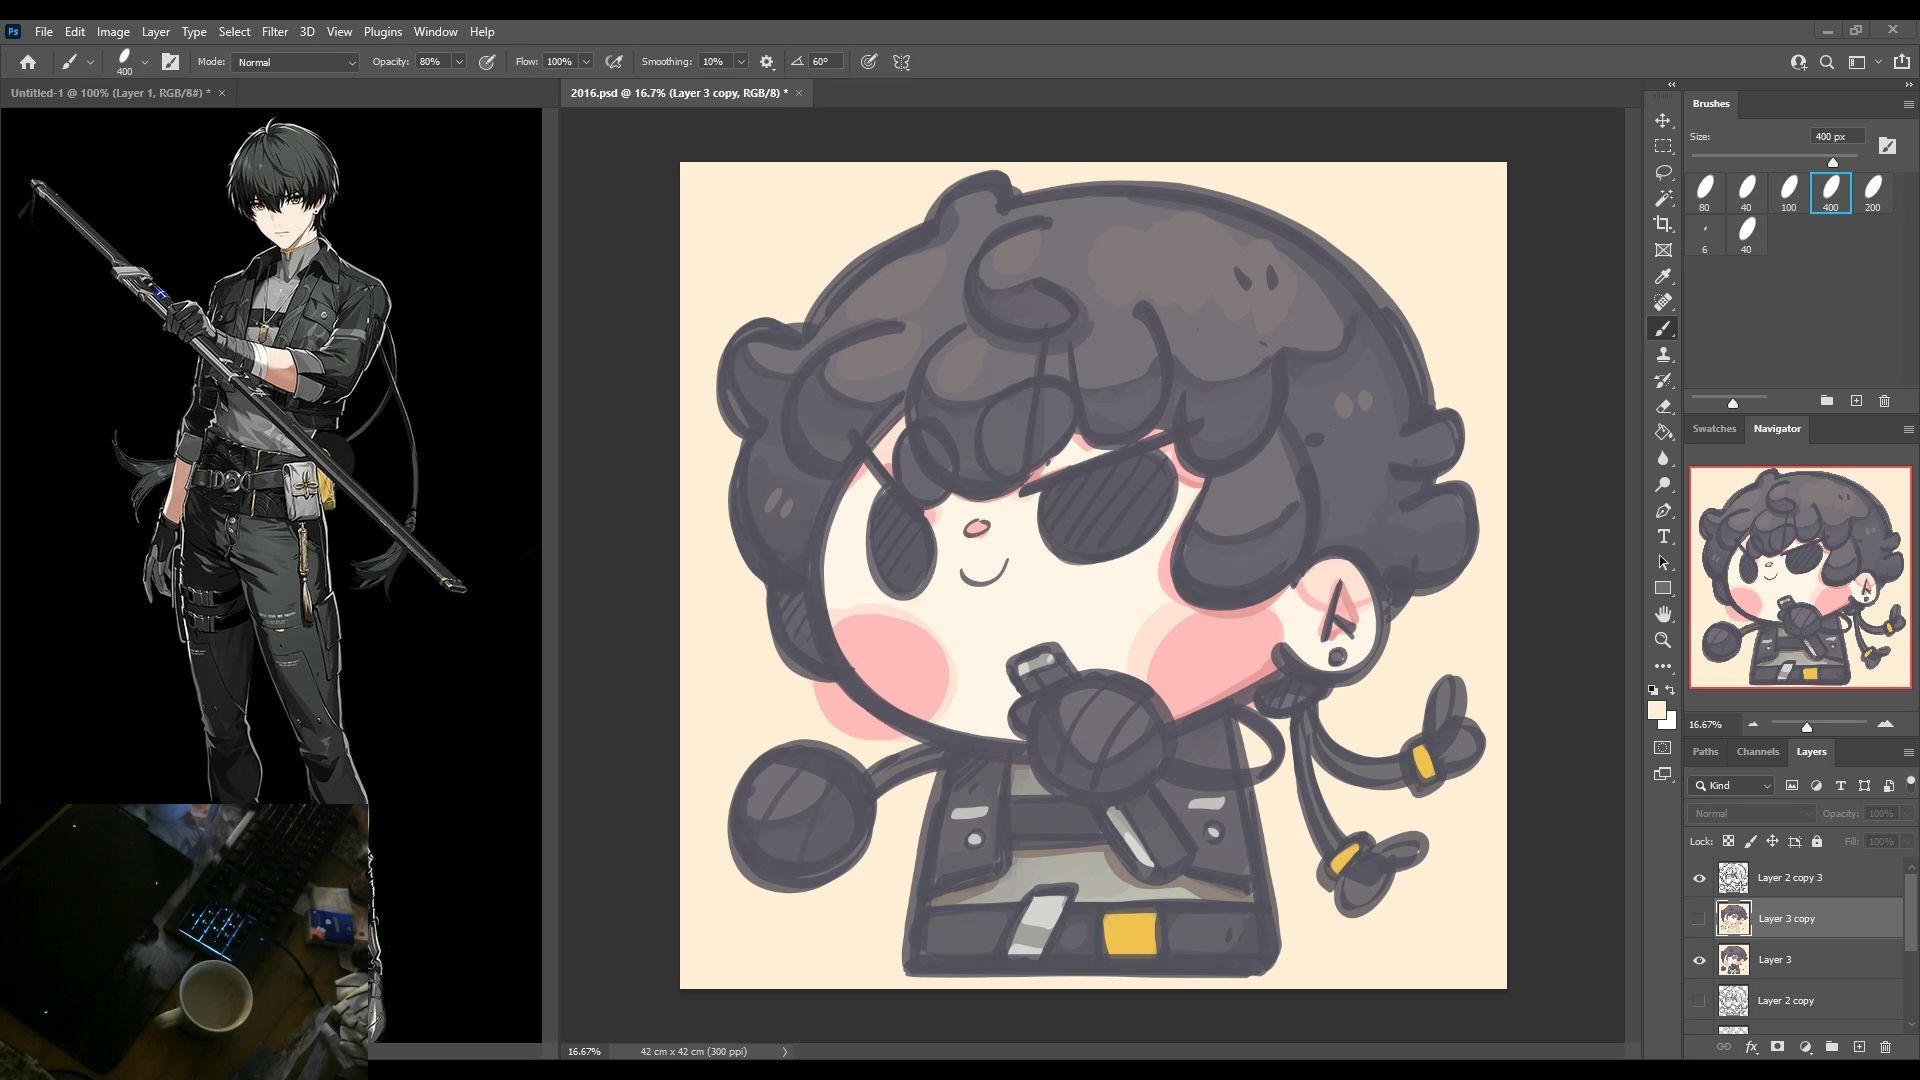1920x1080 pixels.
Task: Click the Home icon in options bar
Action: coord(28,62)
